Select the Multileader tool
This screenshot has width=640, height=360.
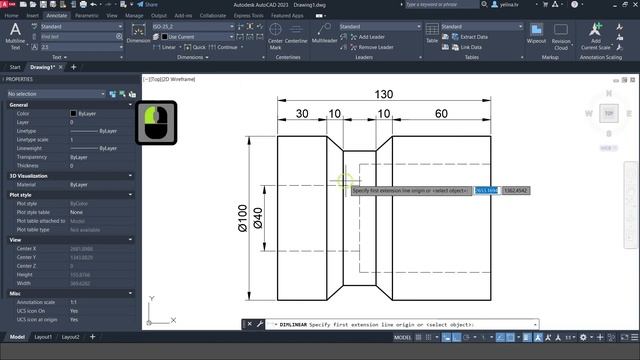click(x=324, y=33)
